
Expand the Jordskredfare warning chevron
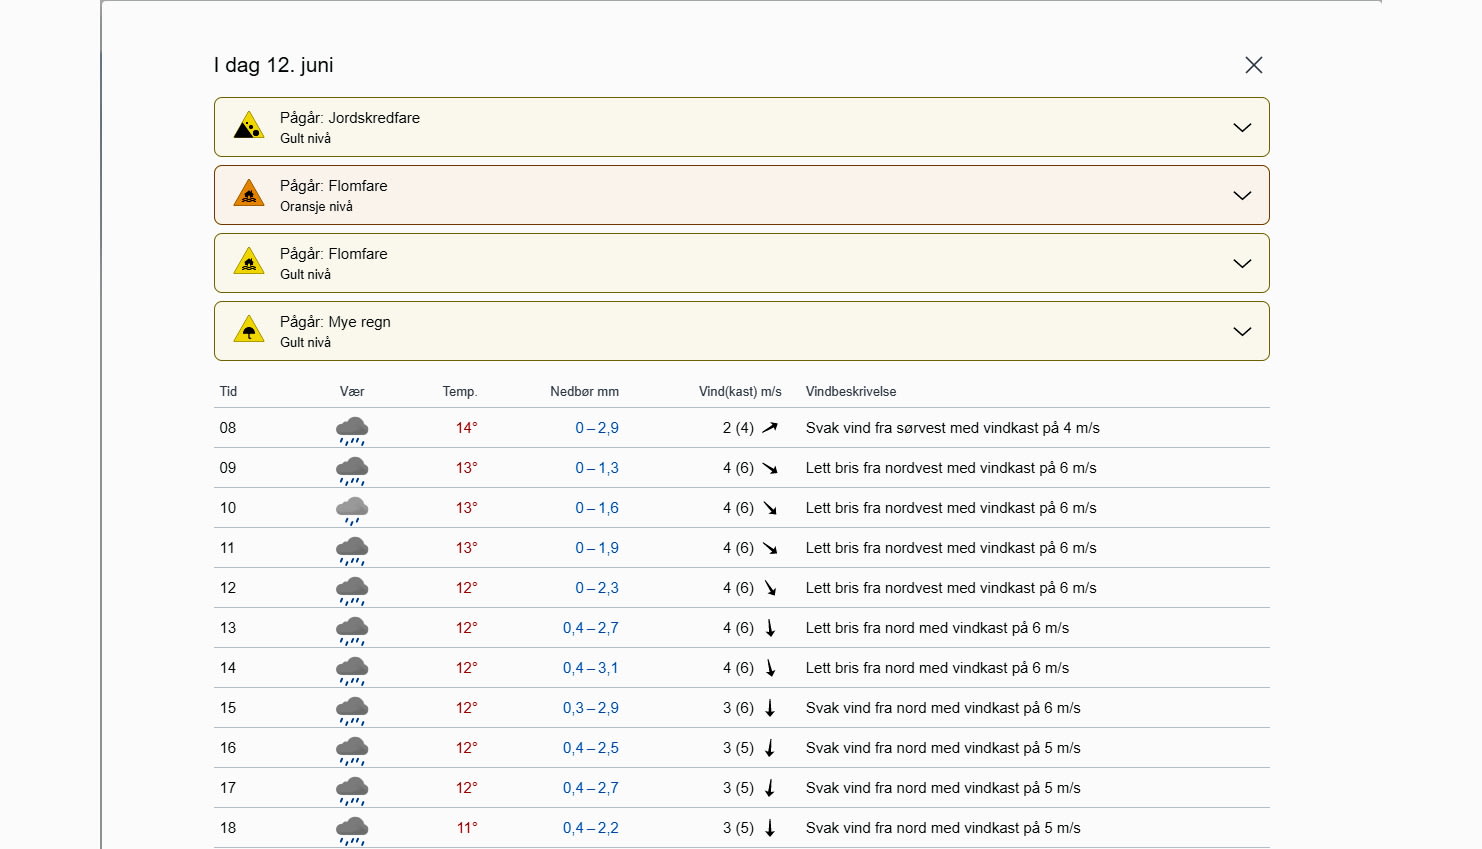tap(1242, 128)
